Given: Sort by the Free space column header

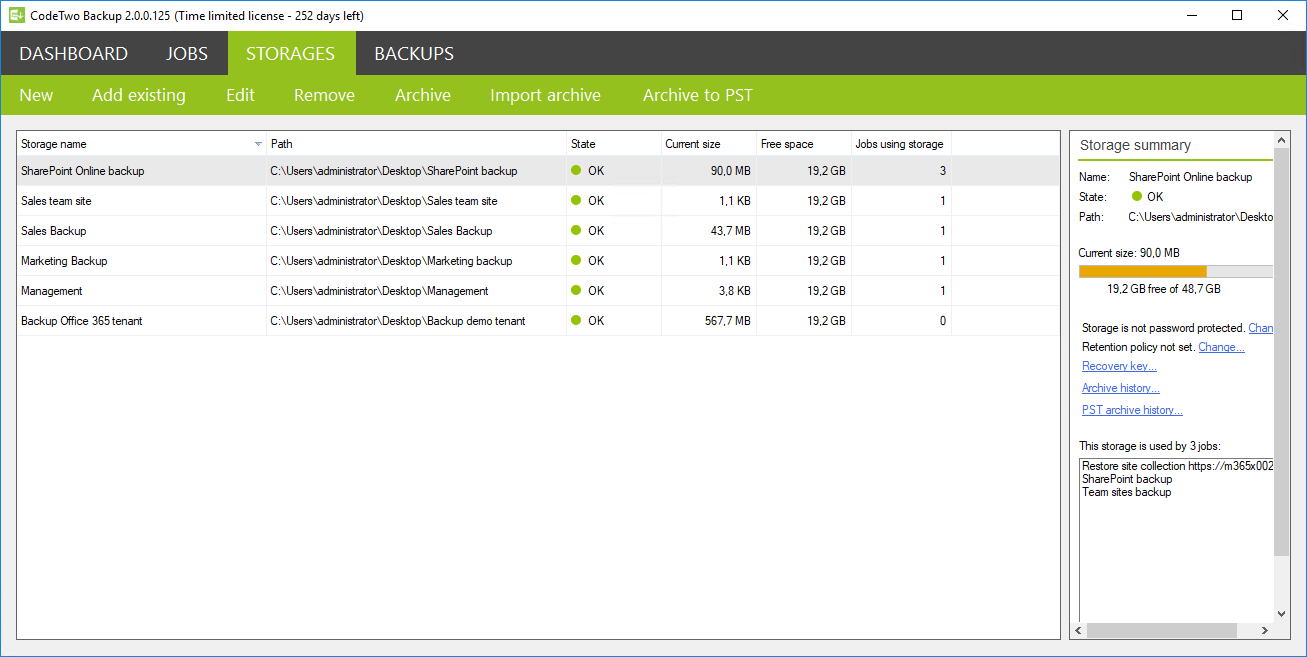Looking at the screenshot, I should (x=804, y=144).
